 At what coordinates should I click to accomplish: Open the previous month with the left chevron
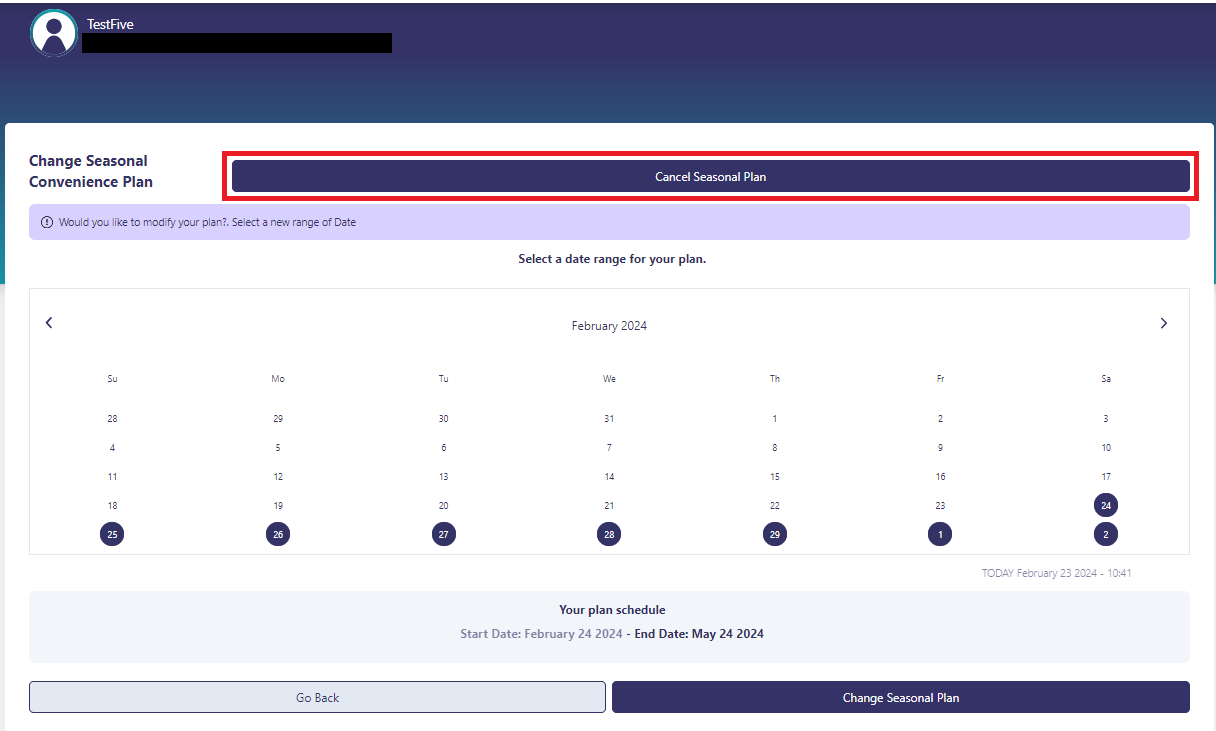[x=48, y=322]
